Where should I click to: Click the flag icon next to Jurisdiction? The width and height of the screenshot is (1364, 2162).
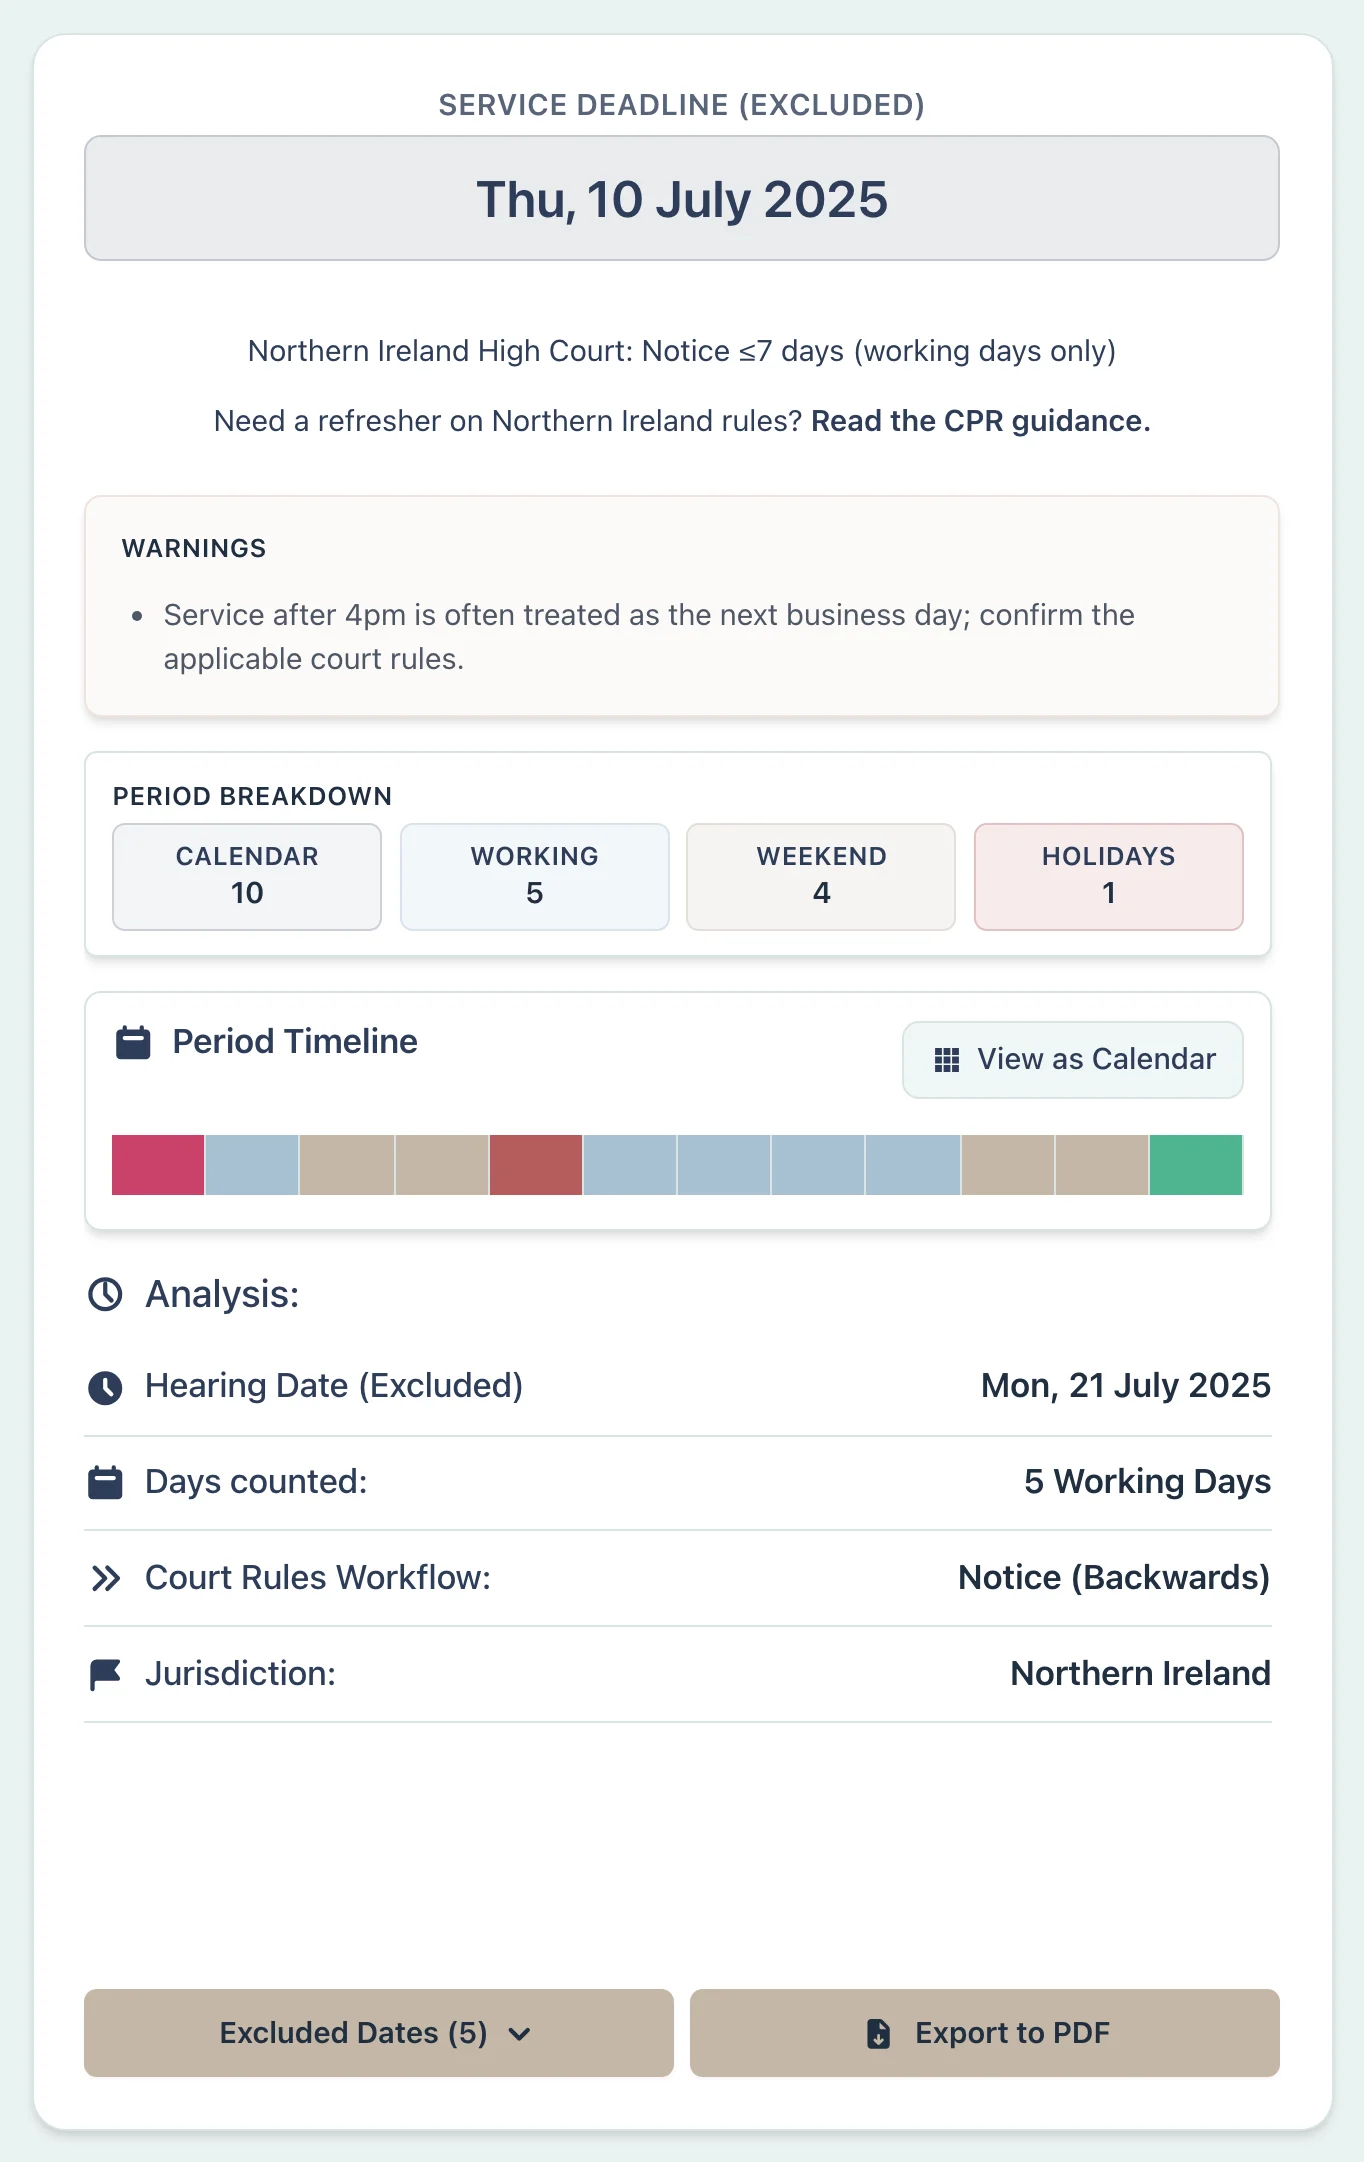click(x=104, y=1673)
